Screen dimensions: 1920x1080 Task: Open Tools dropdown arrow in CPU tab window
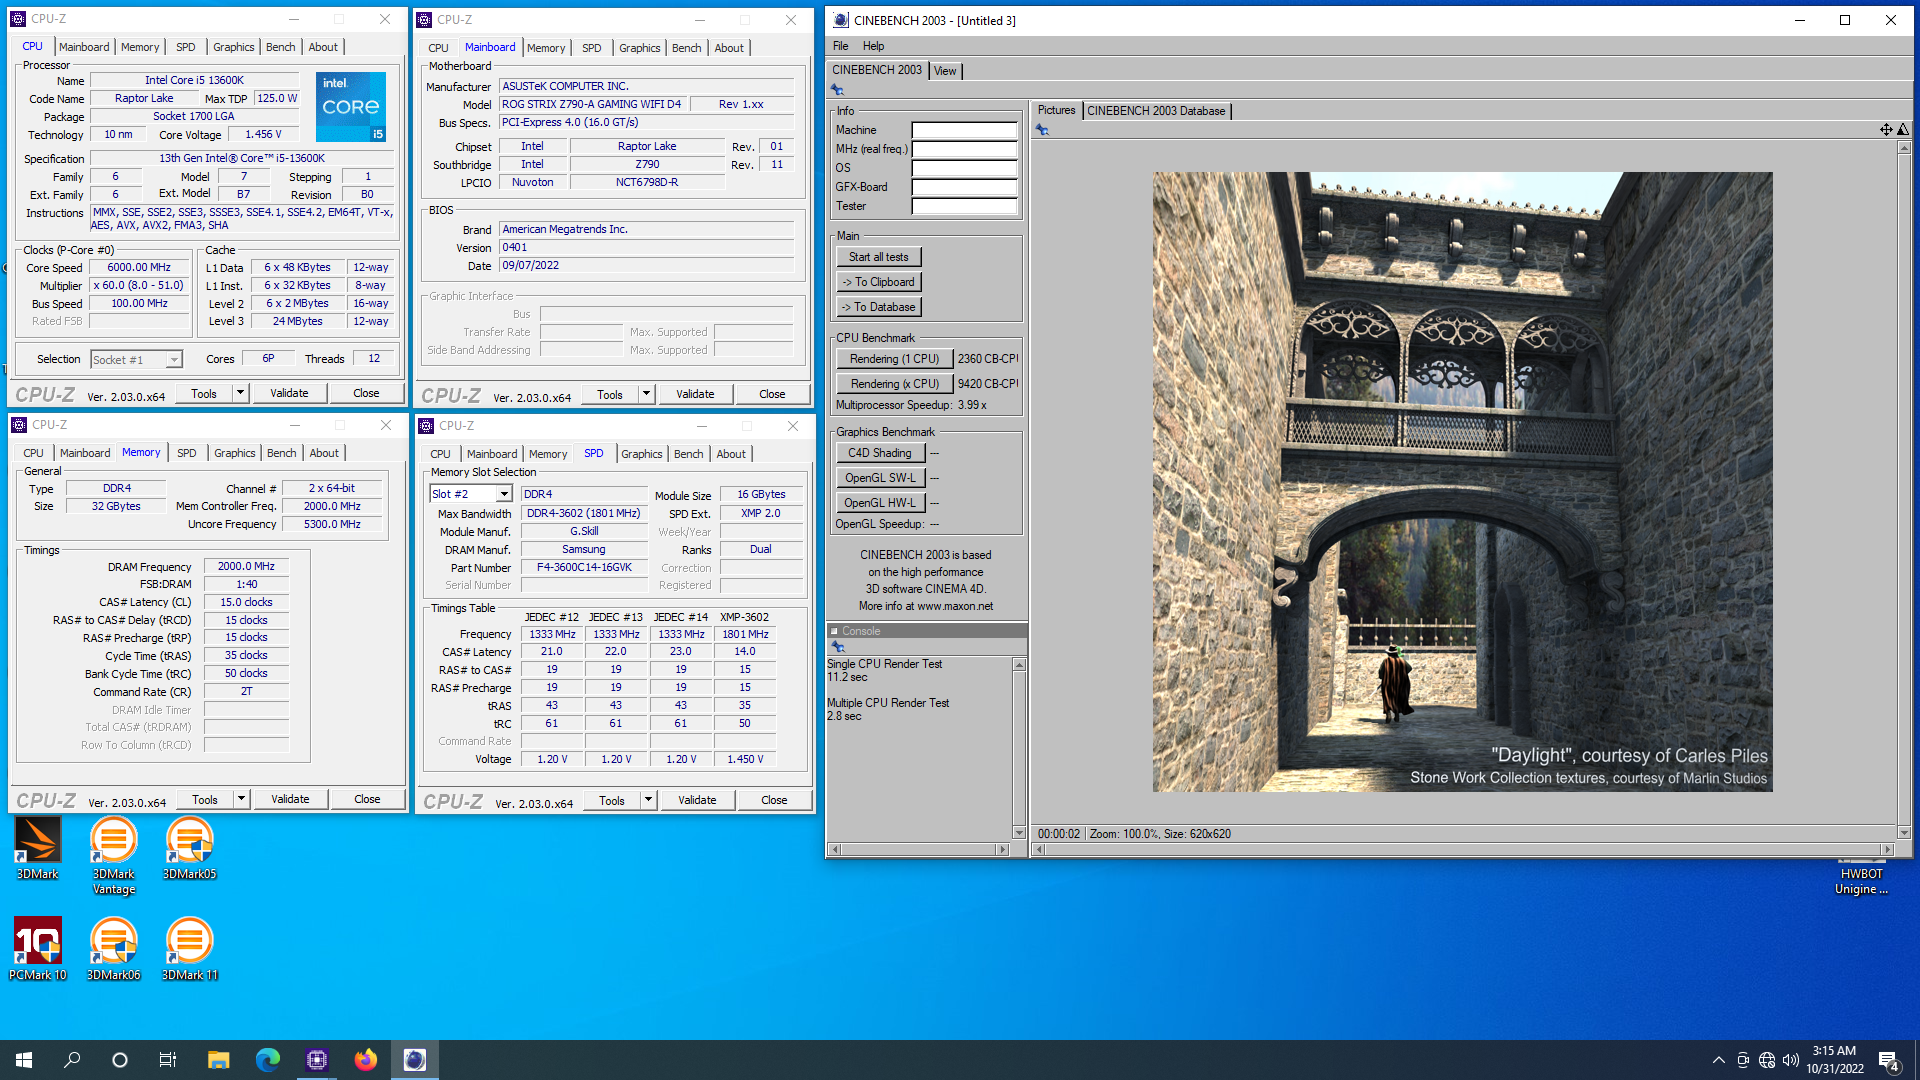240,393
